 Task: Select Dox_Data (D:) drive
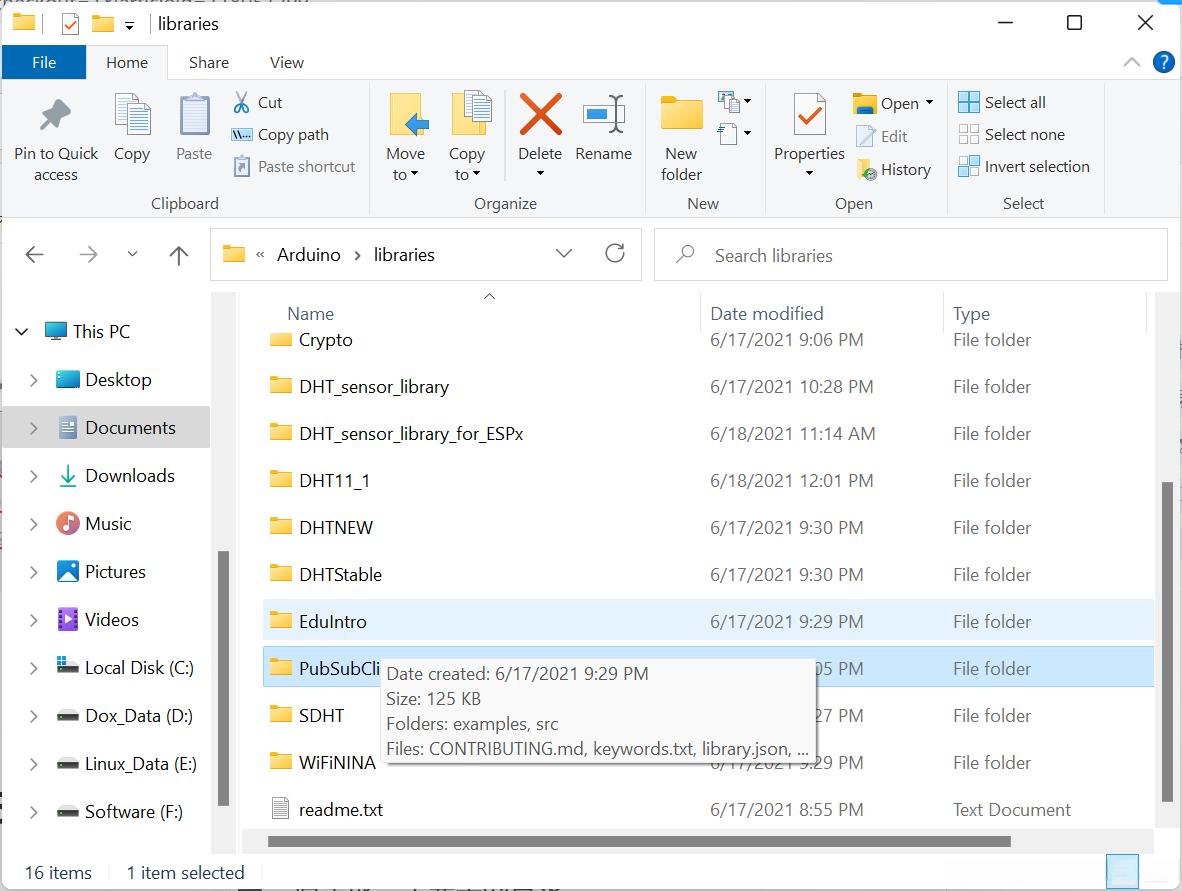click(125, 716)
